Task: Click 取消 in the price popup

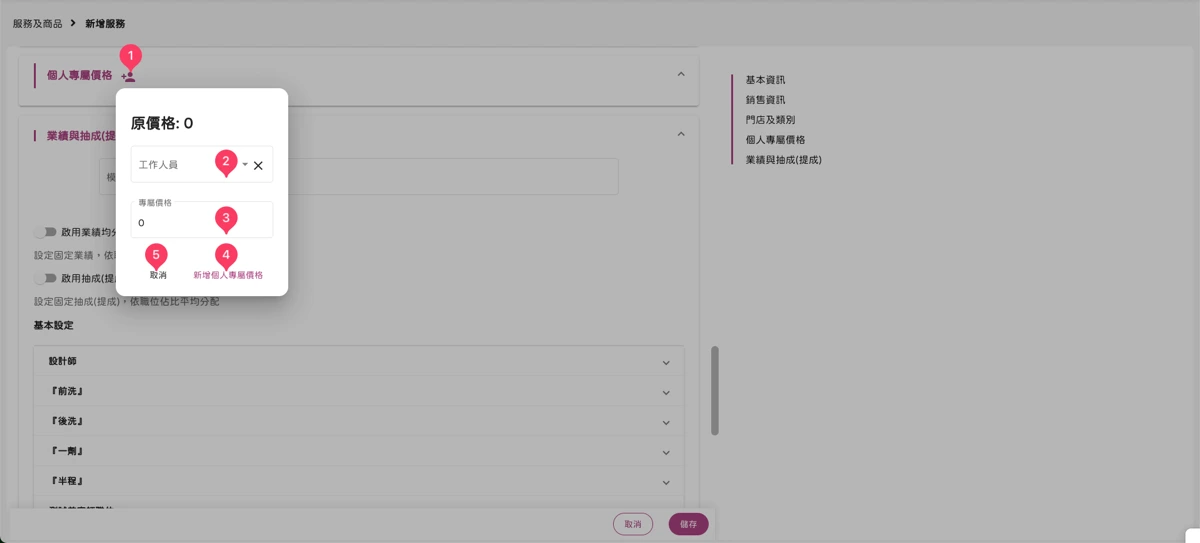Action: 158,275
